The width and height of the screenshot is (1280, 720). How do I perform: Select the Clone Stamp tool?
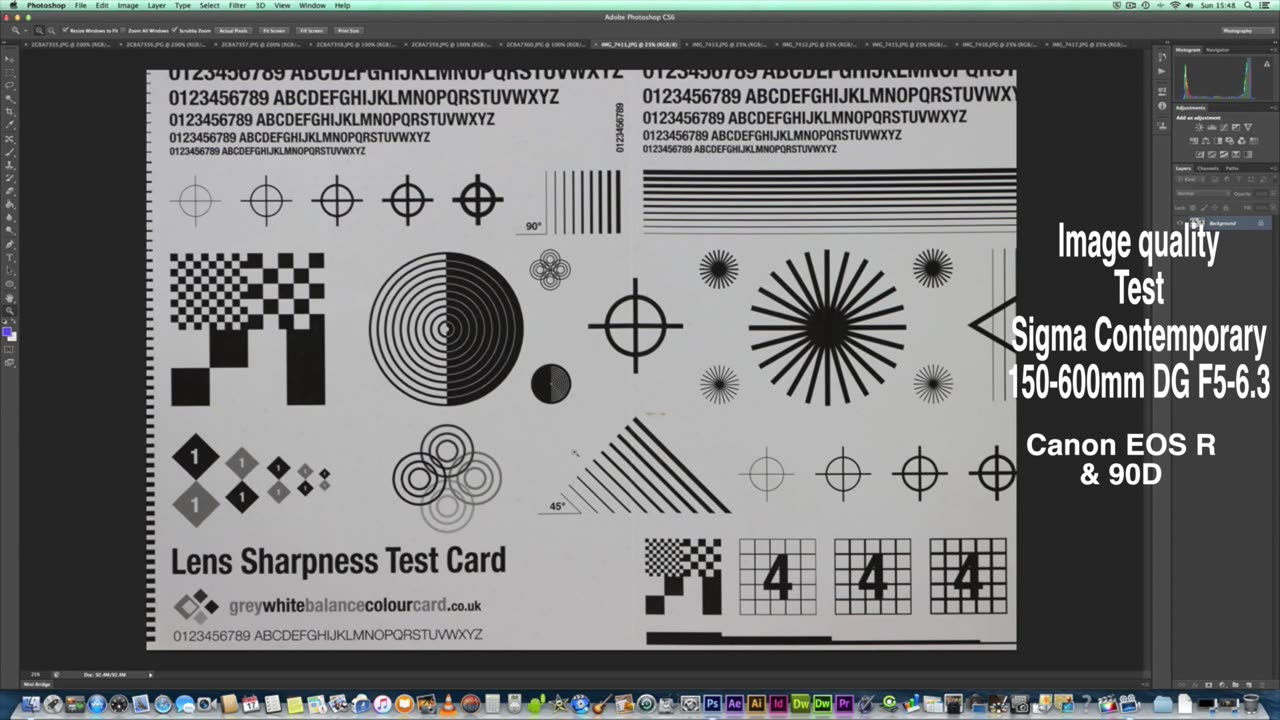point(9,164)
